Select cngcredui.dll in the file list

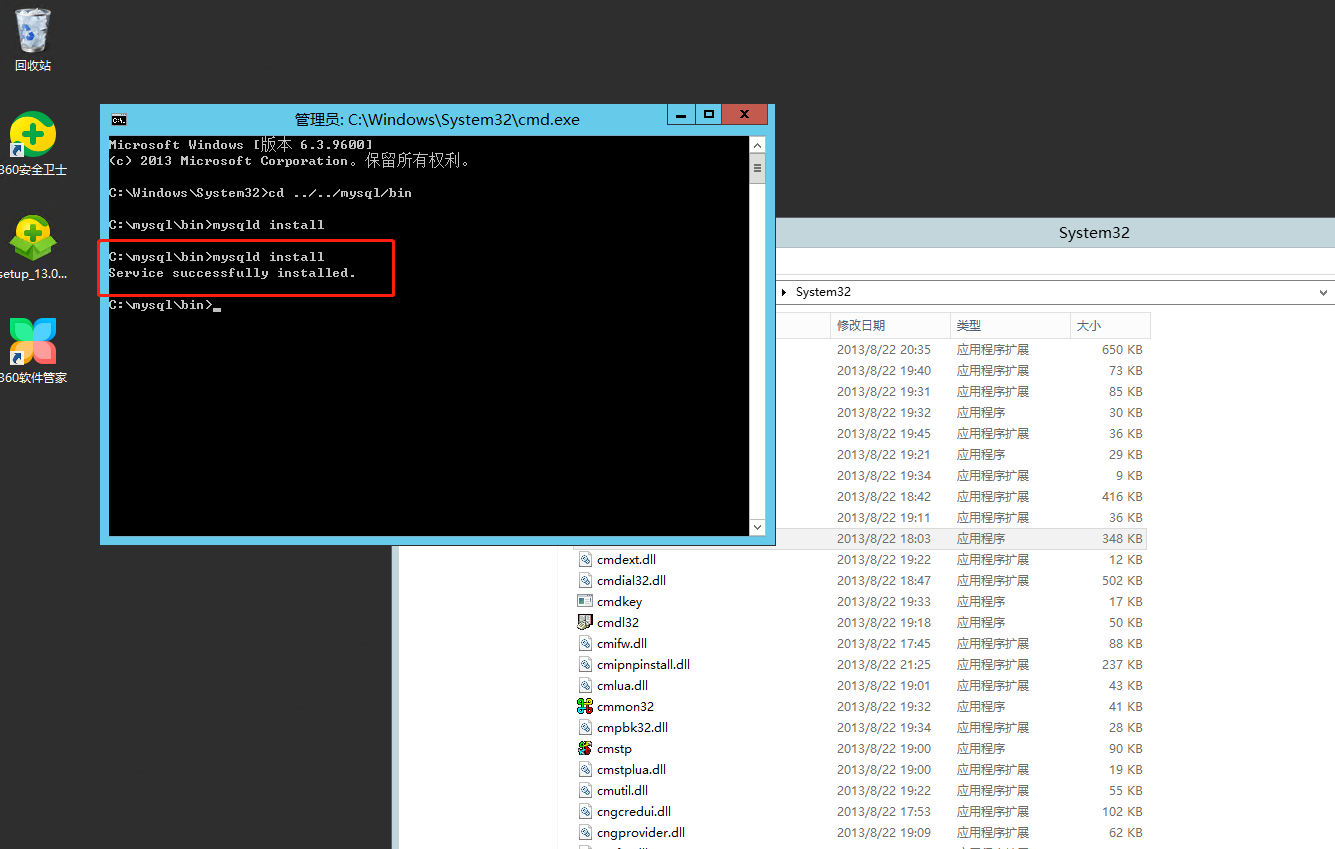(631, 811)
